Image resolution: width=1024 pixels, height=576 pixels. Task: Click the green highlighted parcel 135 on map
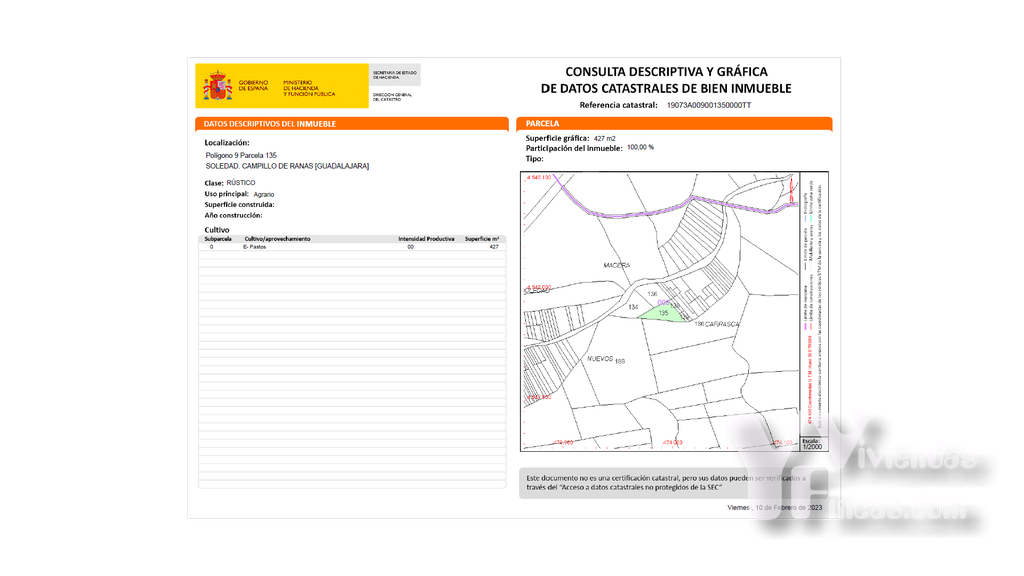662,314
